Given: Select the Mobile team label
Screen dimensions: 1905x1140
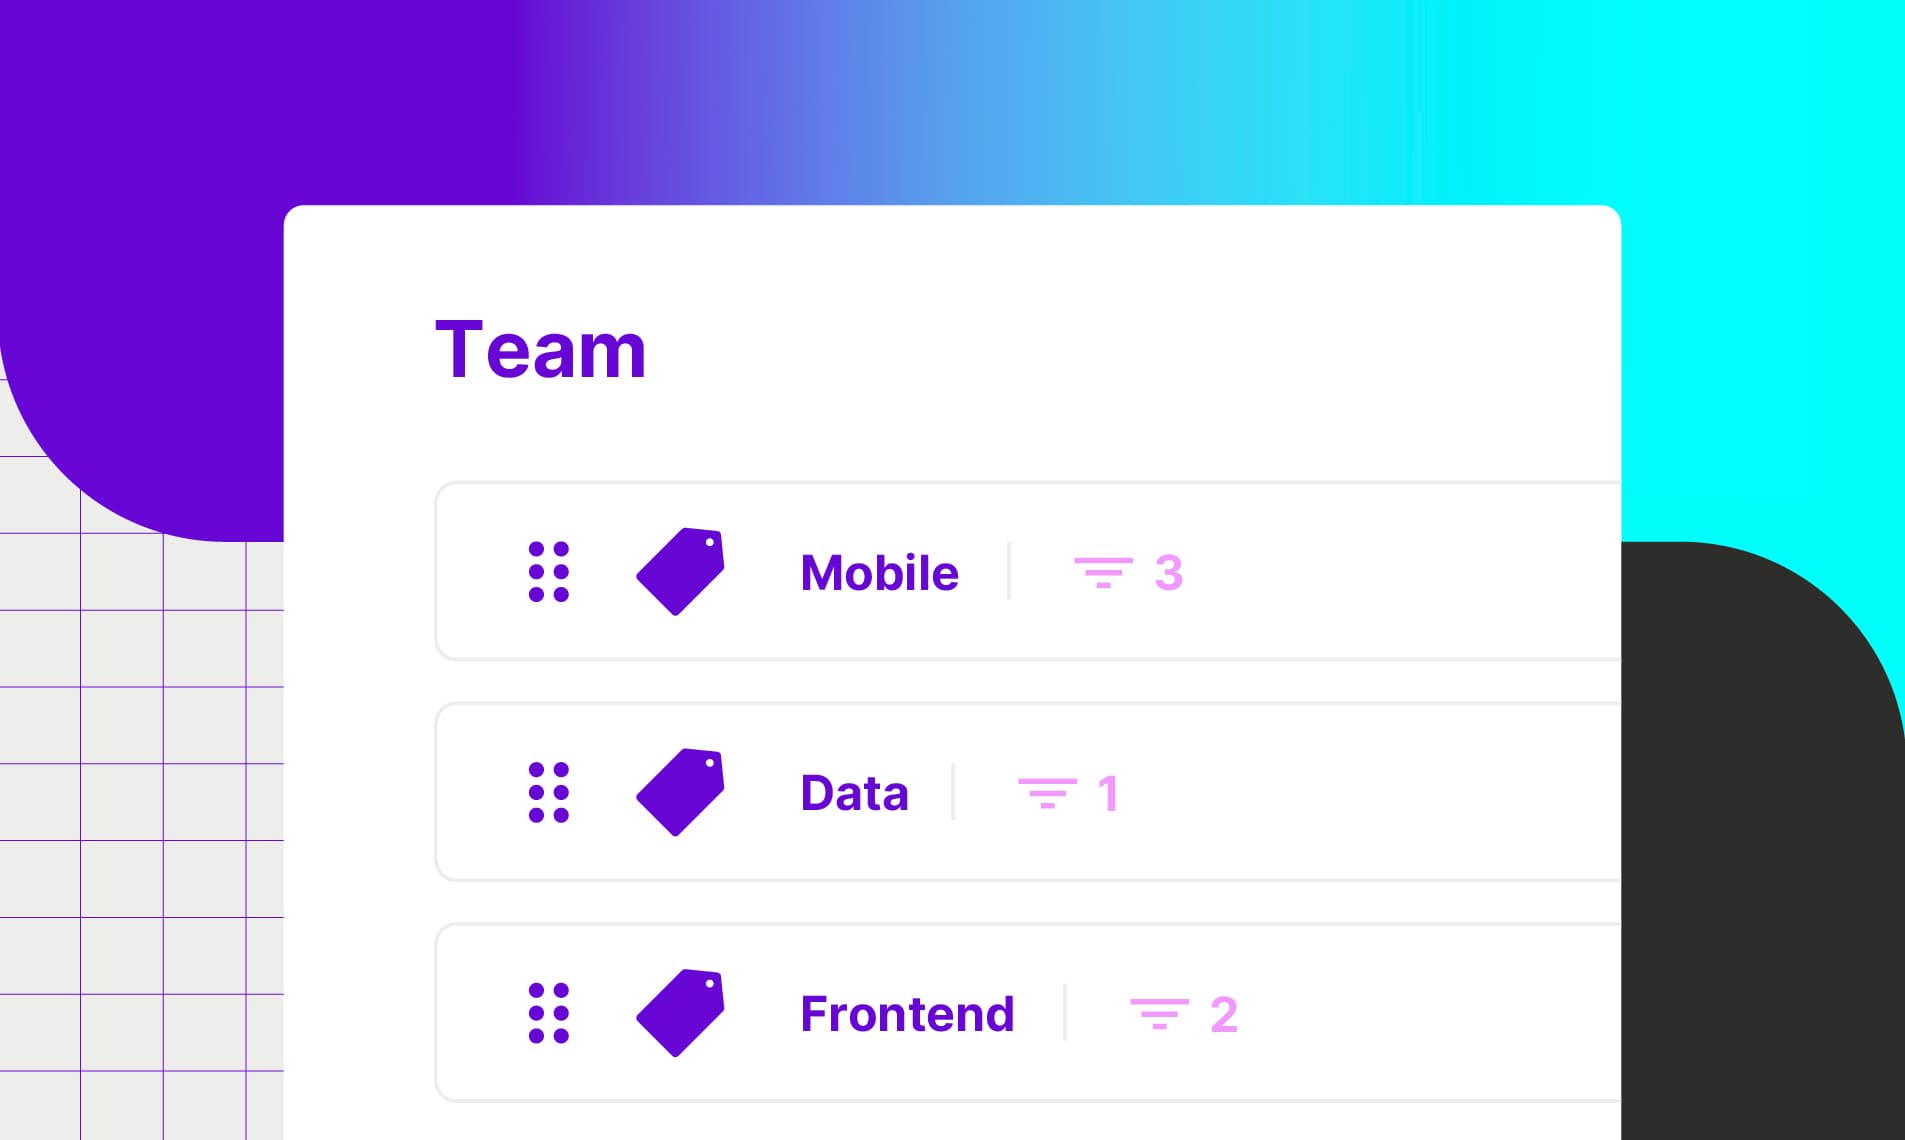Looking at the screenshot, I should (x=879, y=573).
